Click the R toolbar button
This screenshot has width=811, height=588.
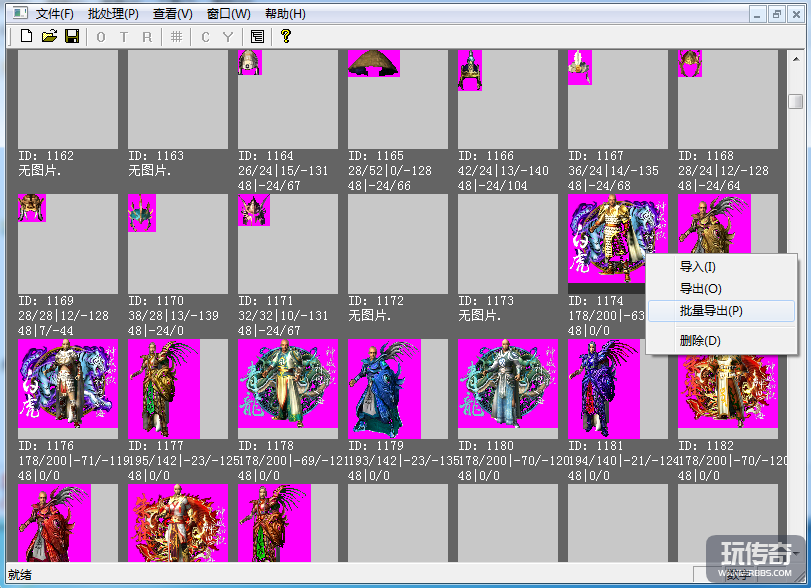pyautogui.click(x=147, y=37)
